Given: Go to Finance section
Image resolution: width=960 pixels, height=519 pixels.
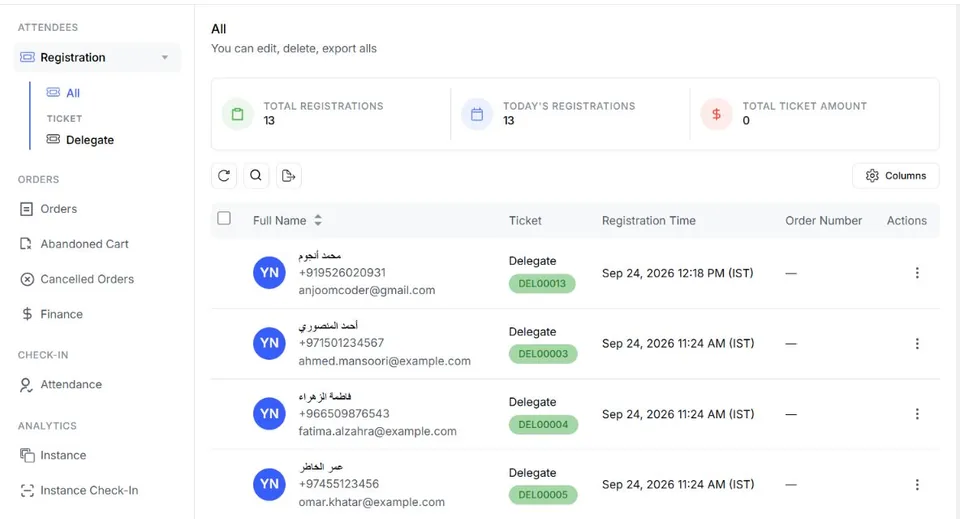Looking at the screenshot, I should point(61,314).
